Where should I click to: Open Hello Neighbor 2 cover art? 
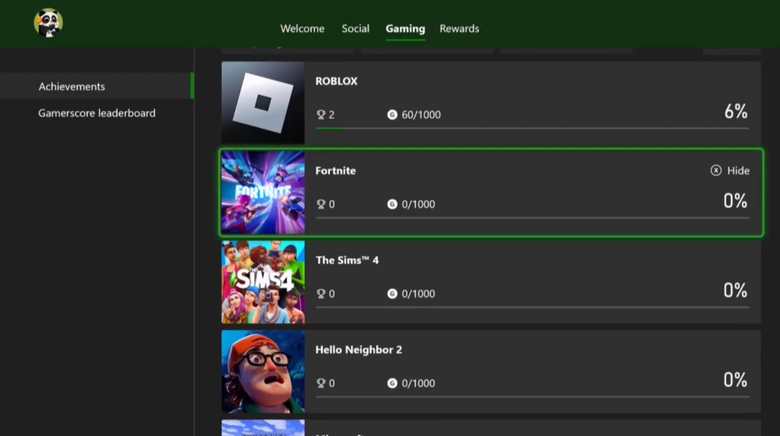(x=263, y=372)
